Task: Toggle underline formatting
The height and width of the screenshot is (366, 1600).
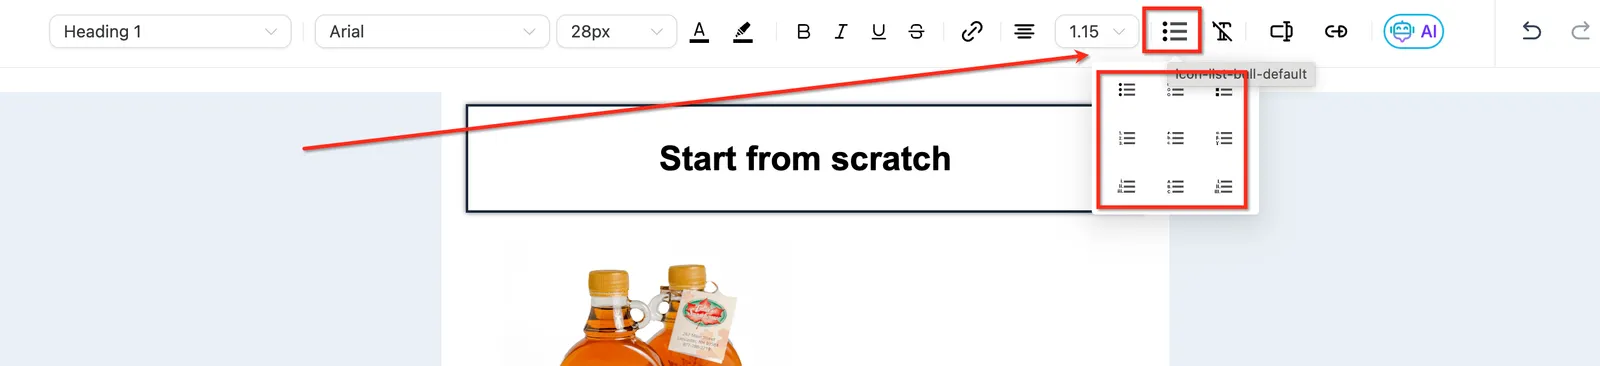Action: coord(878,32)
